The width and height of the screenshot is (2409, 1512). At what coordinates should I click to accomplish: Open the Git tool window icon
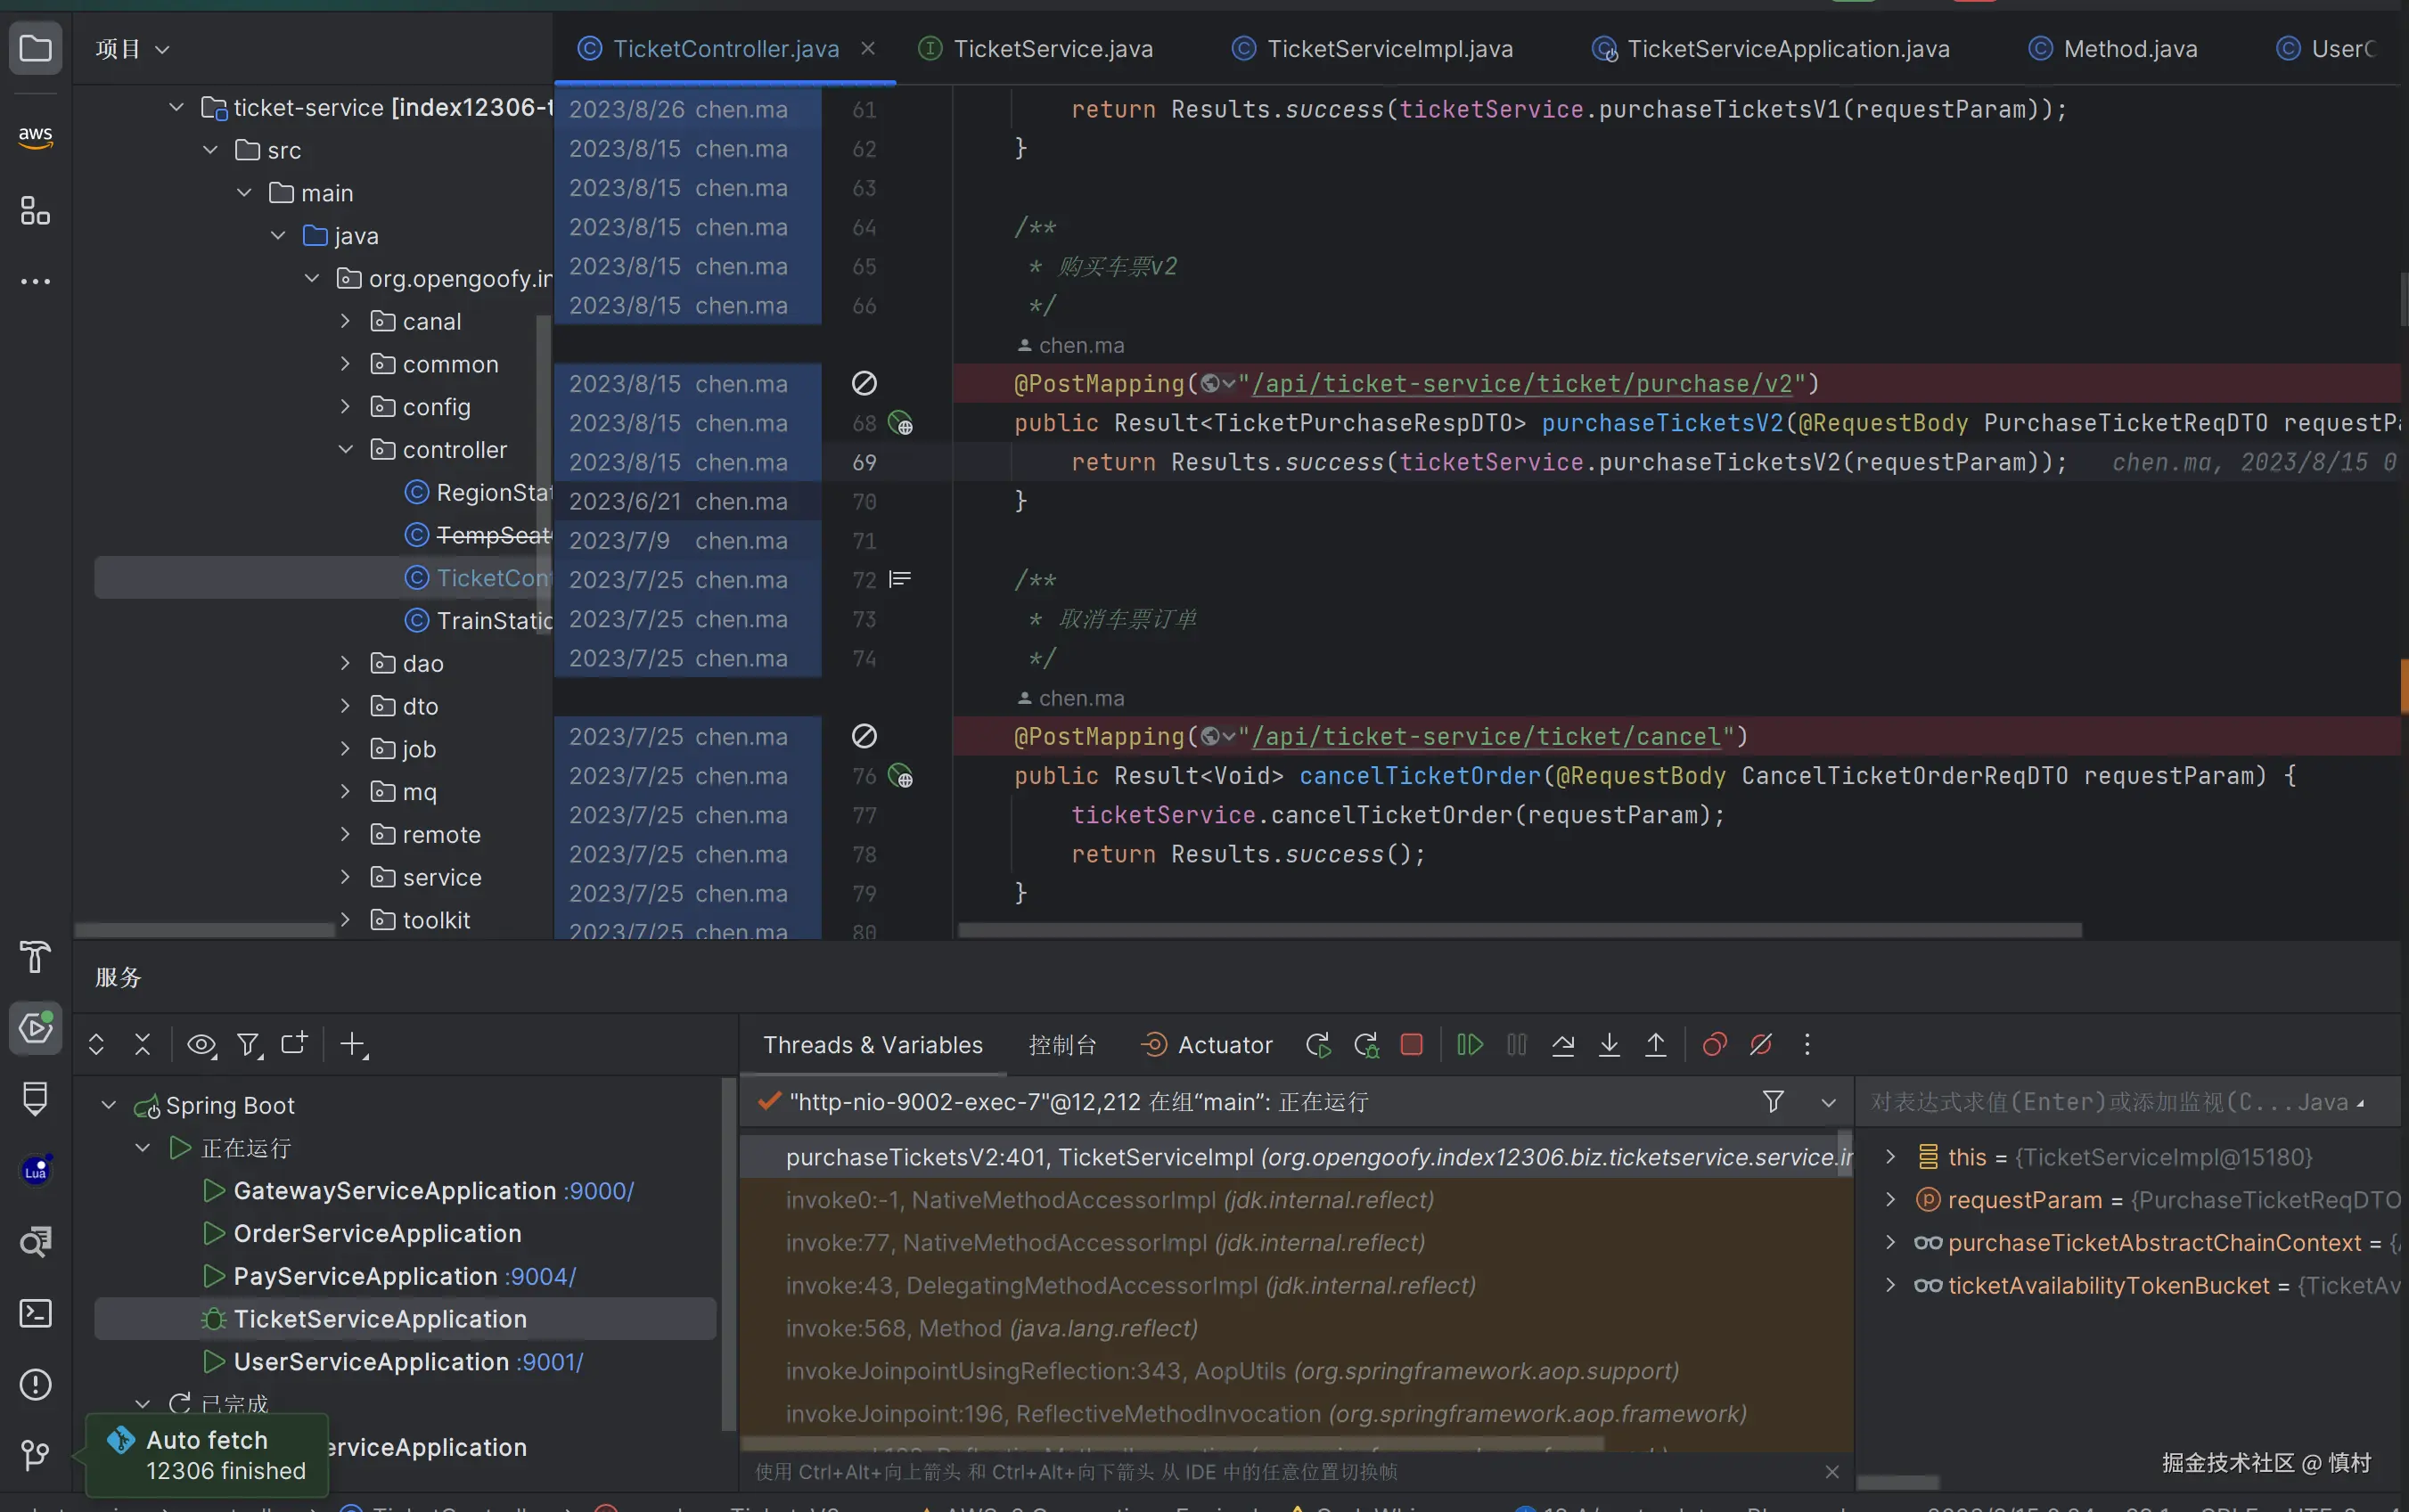click(x=35, y=1454)
